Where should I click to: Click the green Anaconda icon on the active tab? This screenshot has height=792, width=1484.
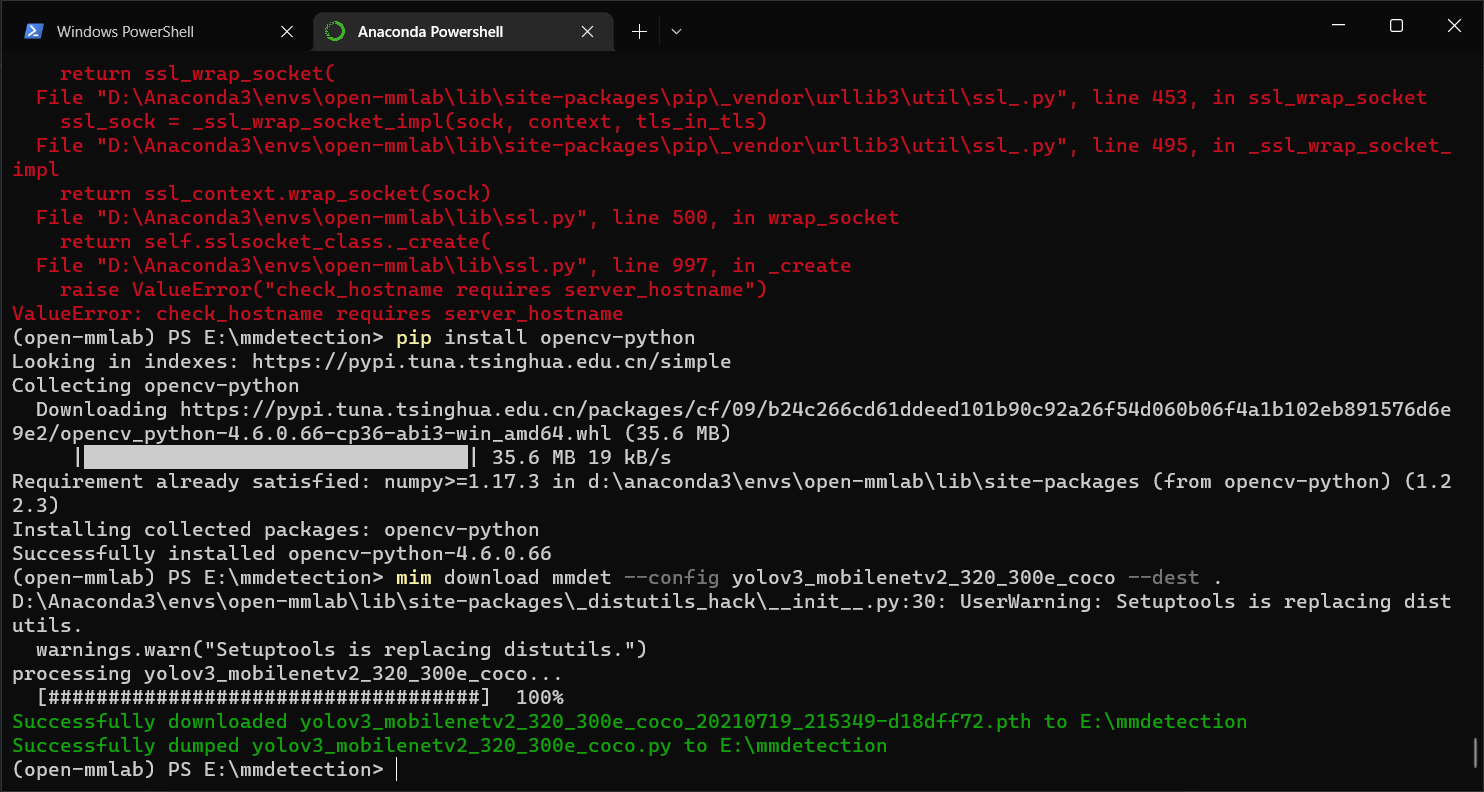tap(333, 31)
